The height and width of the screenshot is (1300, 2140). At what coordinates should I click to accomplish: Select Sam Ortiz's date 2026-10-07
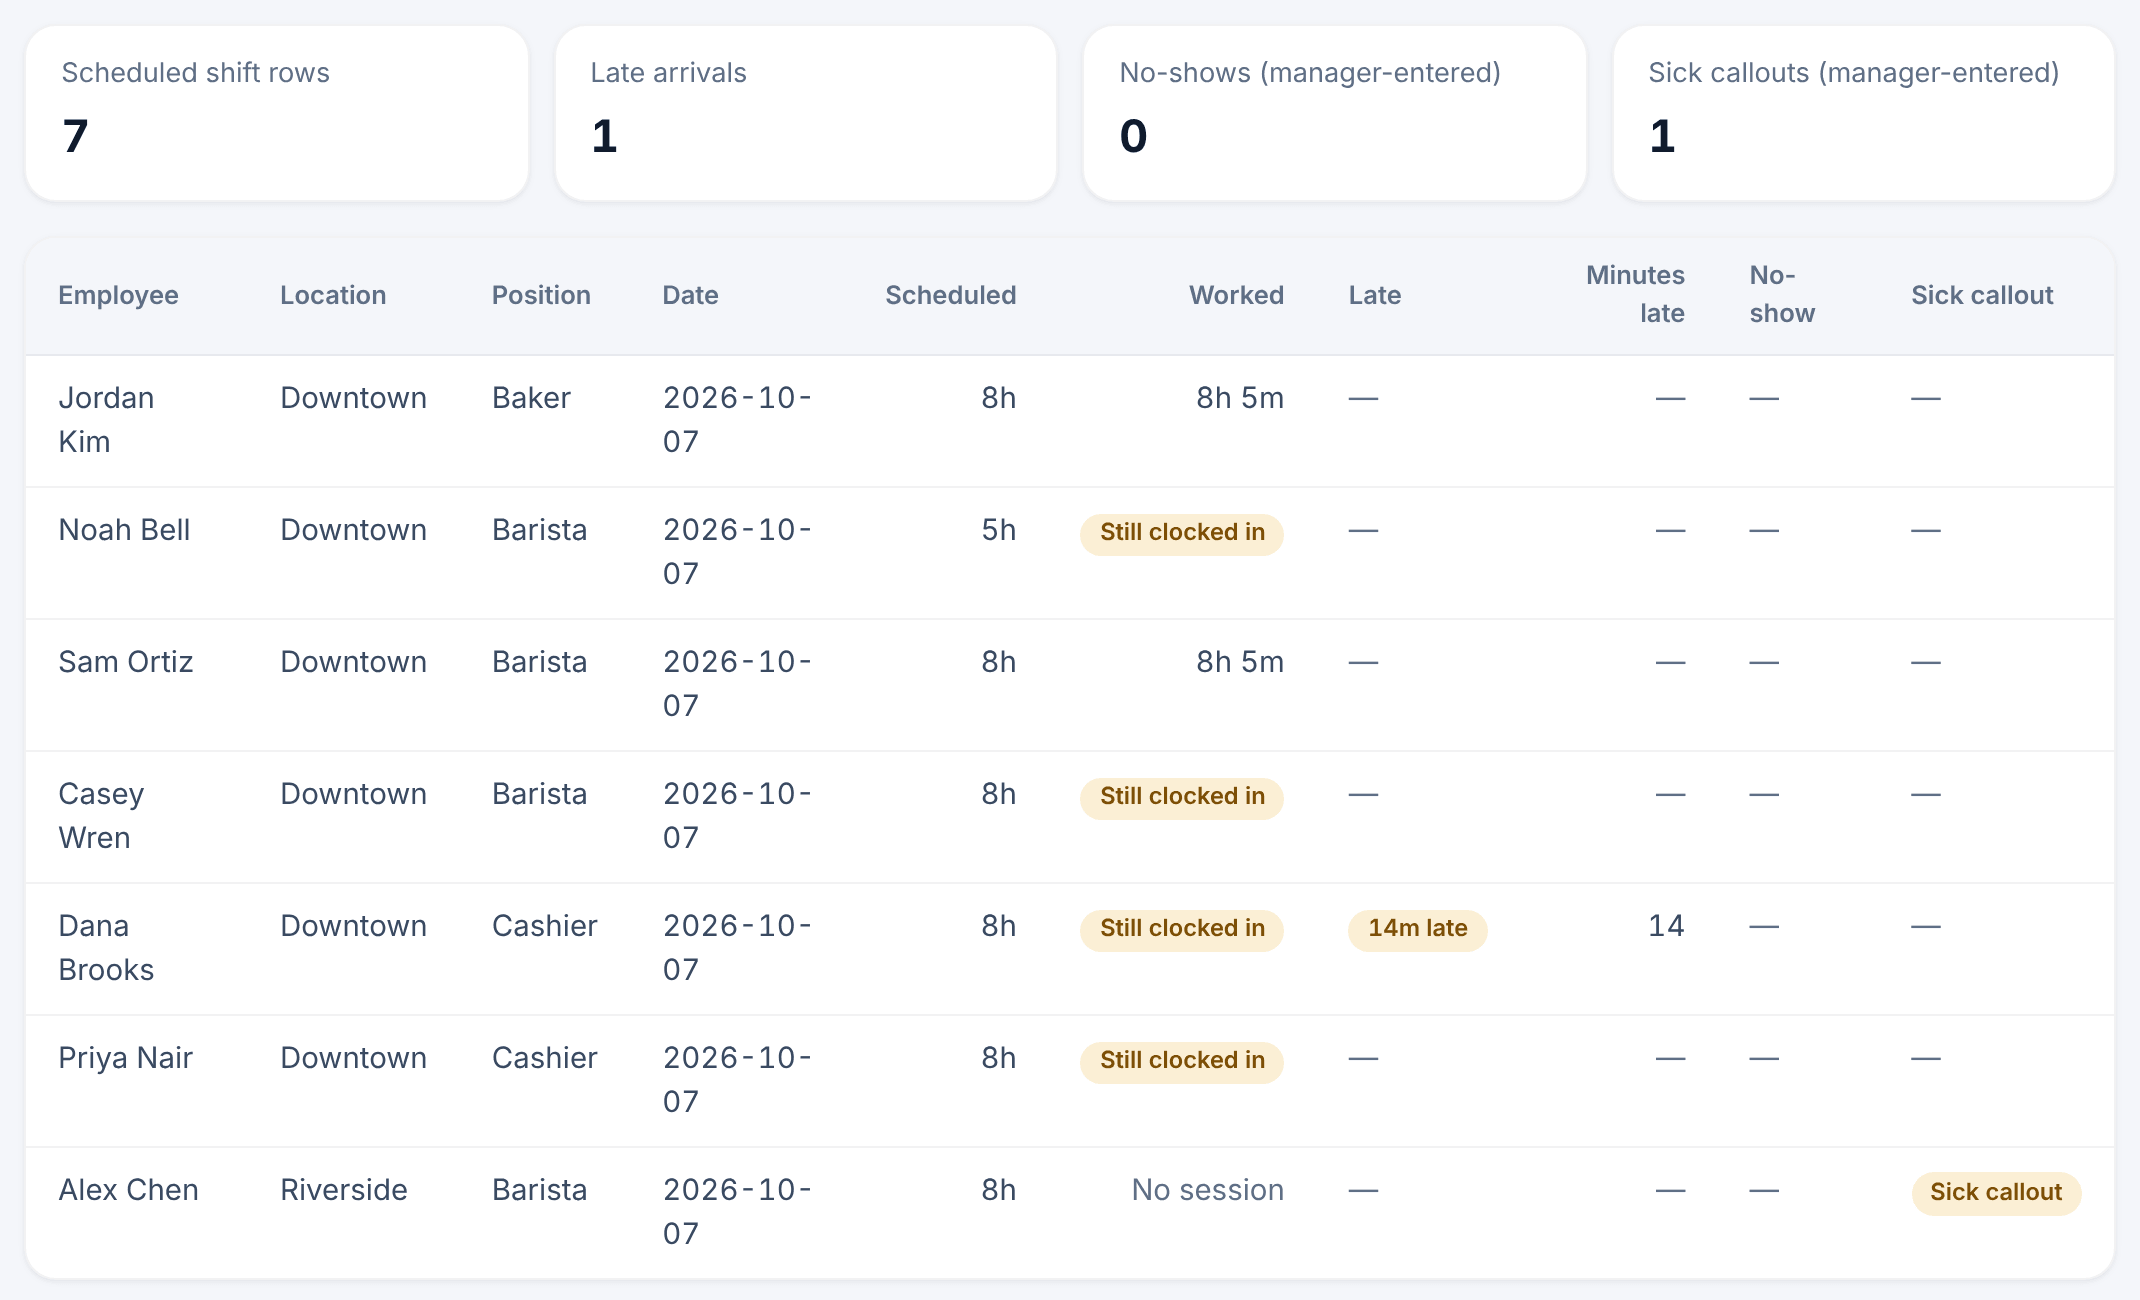(x=738, y=684)
